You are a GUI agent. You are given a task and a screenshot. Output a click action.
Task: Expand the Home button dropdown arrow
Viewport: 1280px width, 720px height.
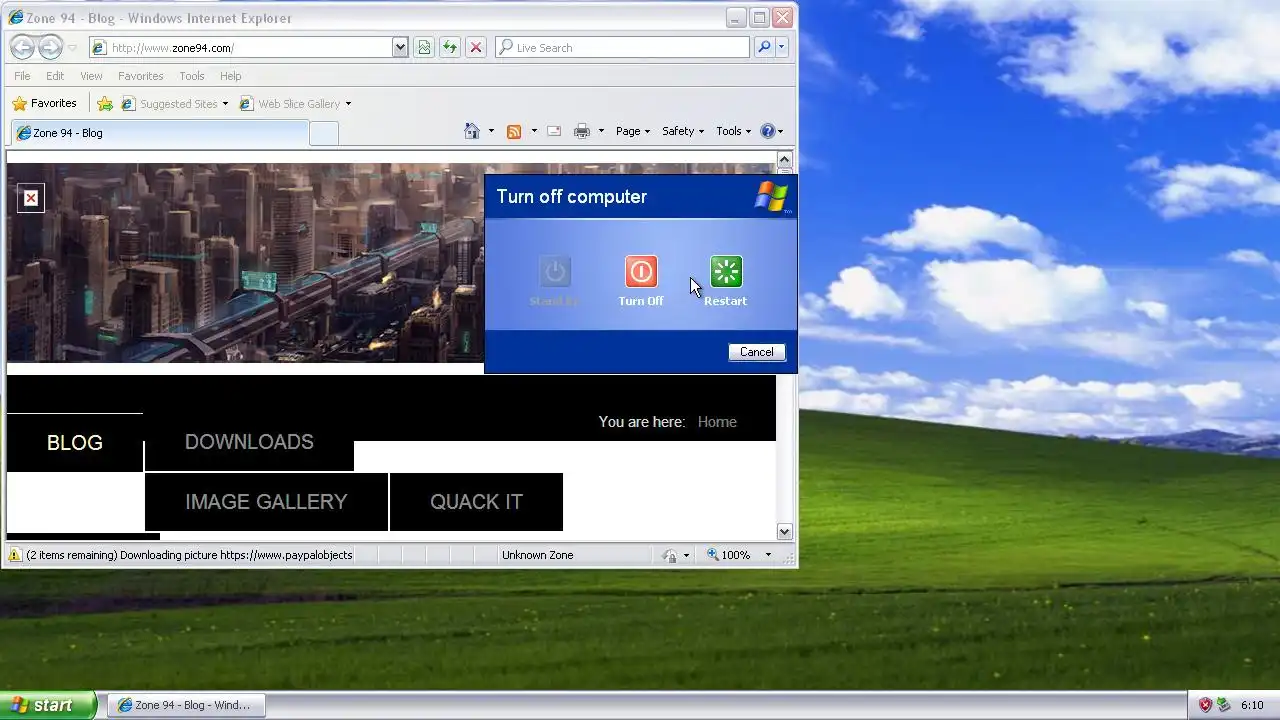491,131
